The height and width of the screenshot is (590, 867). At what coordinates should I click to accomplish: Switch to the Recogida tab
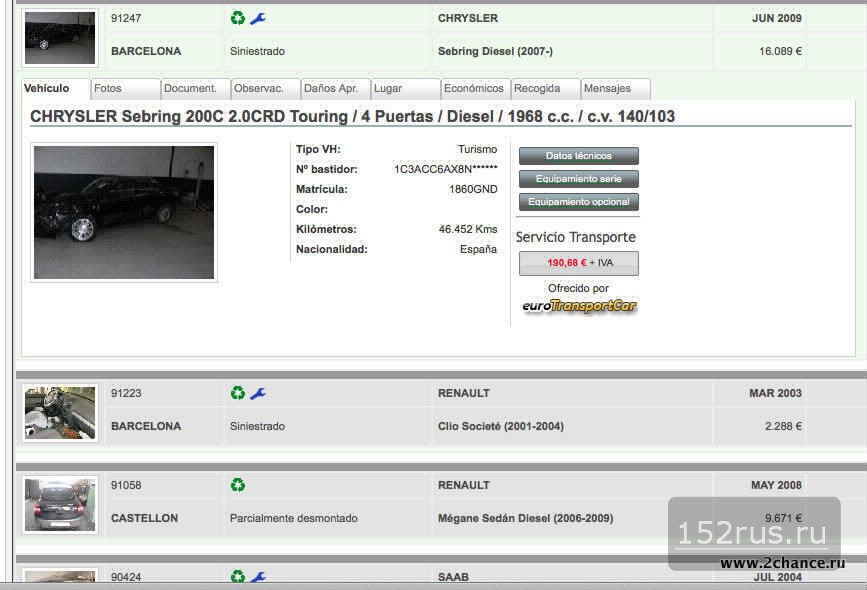point(545,88)
